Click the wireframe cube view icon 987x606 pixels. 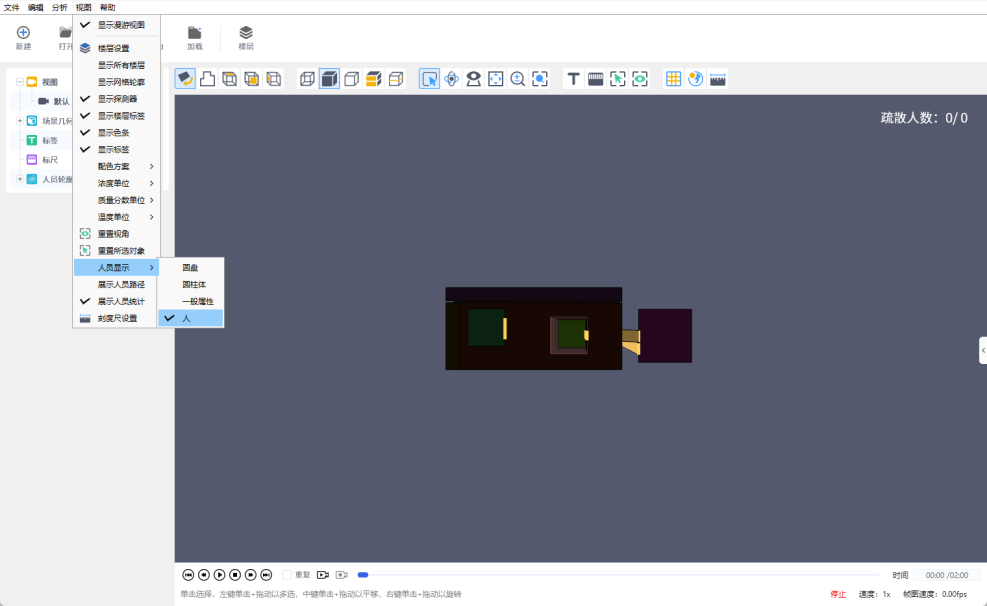click(x=307, y=79)
